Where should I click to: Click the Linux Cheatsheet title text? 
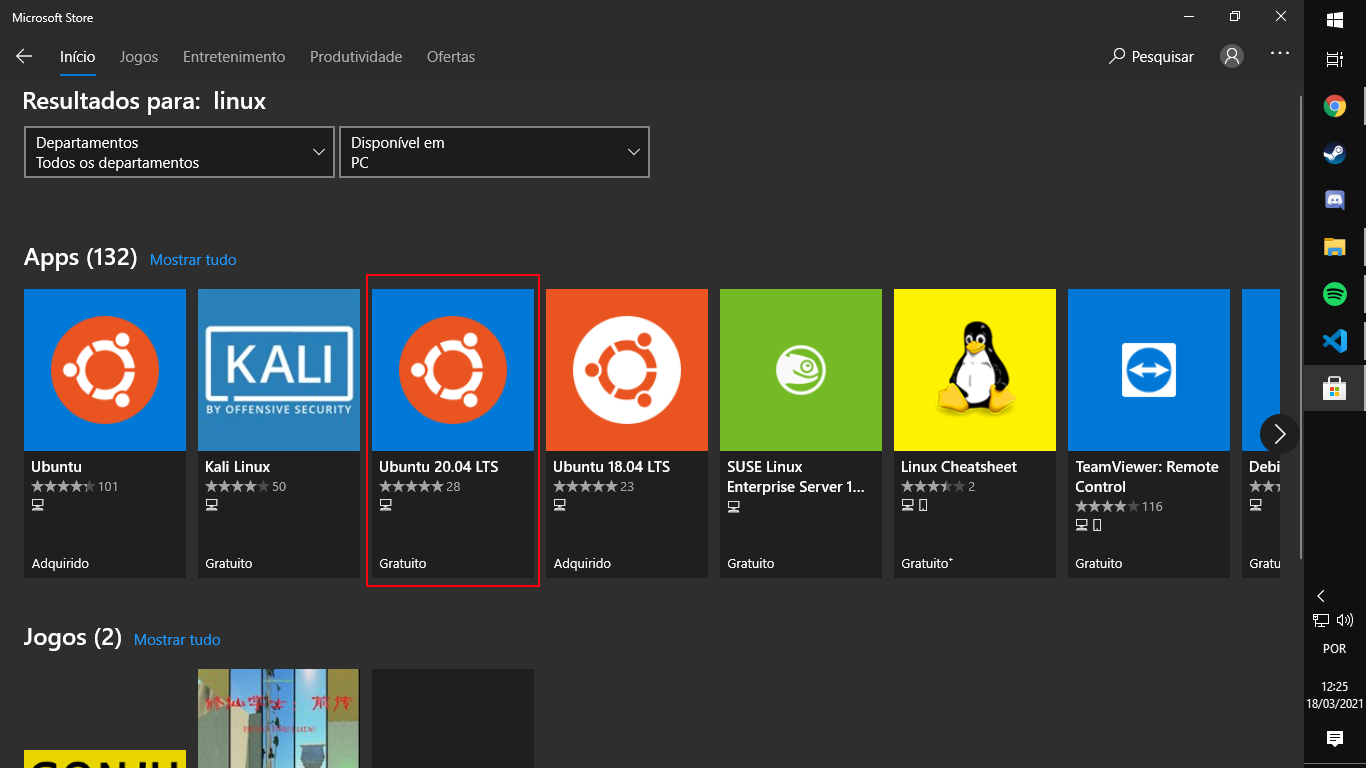point(959,467)
